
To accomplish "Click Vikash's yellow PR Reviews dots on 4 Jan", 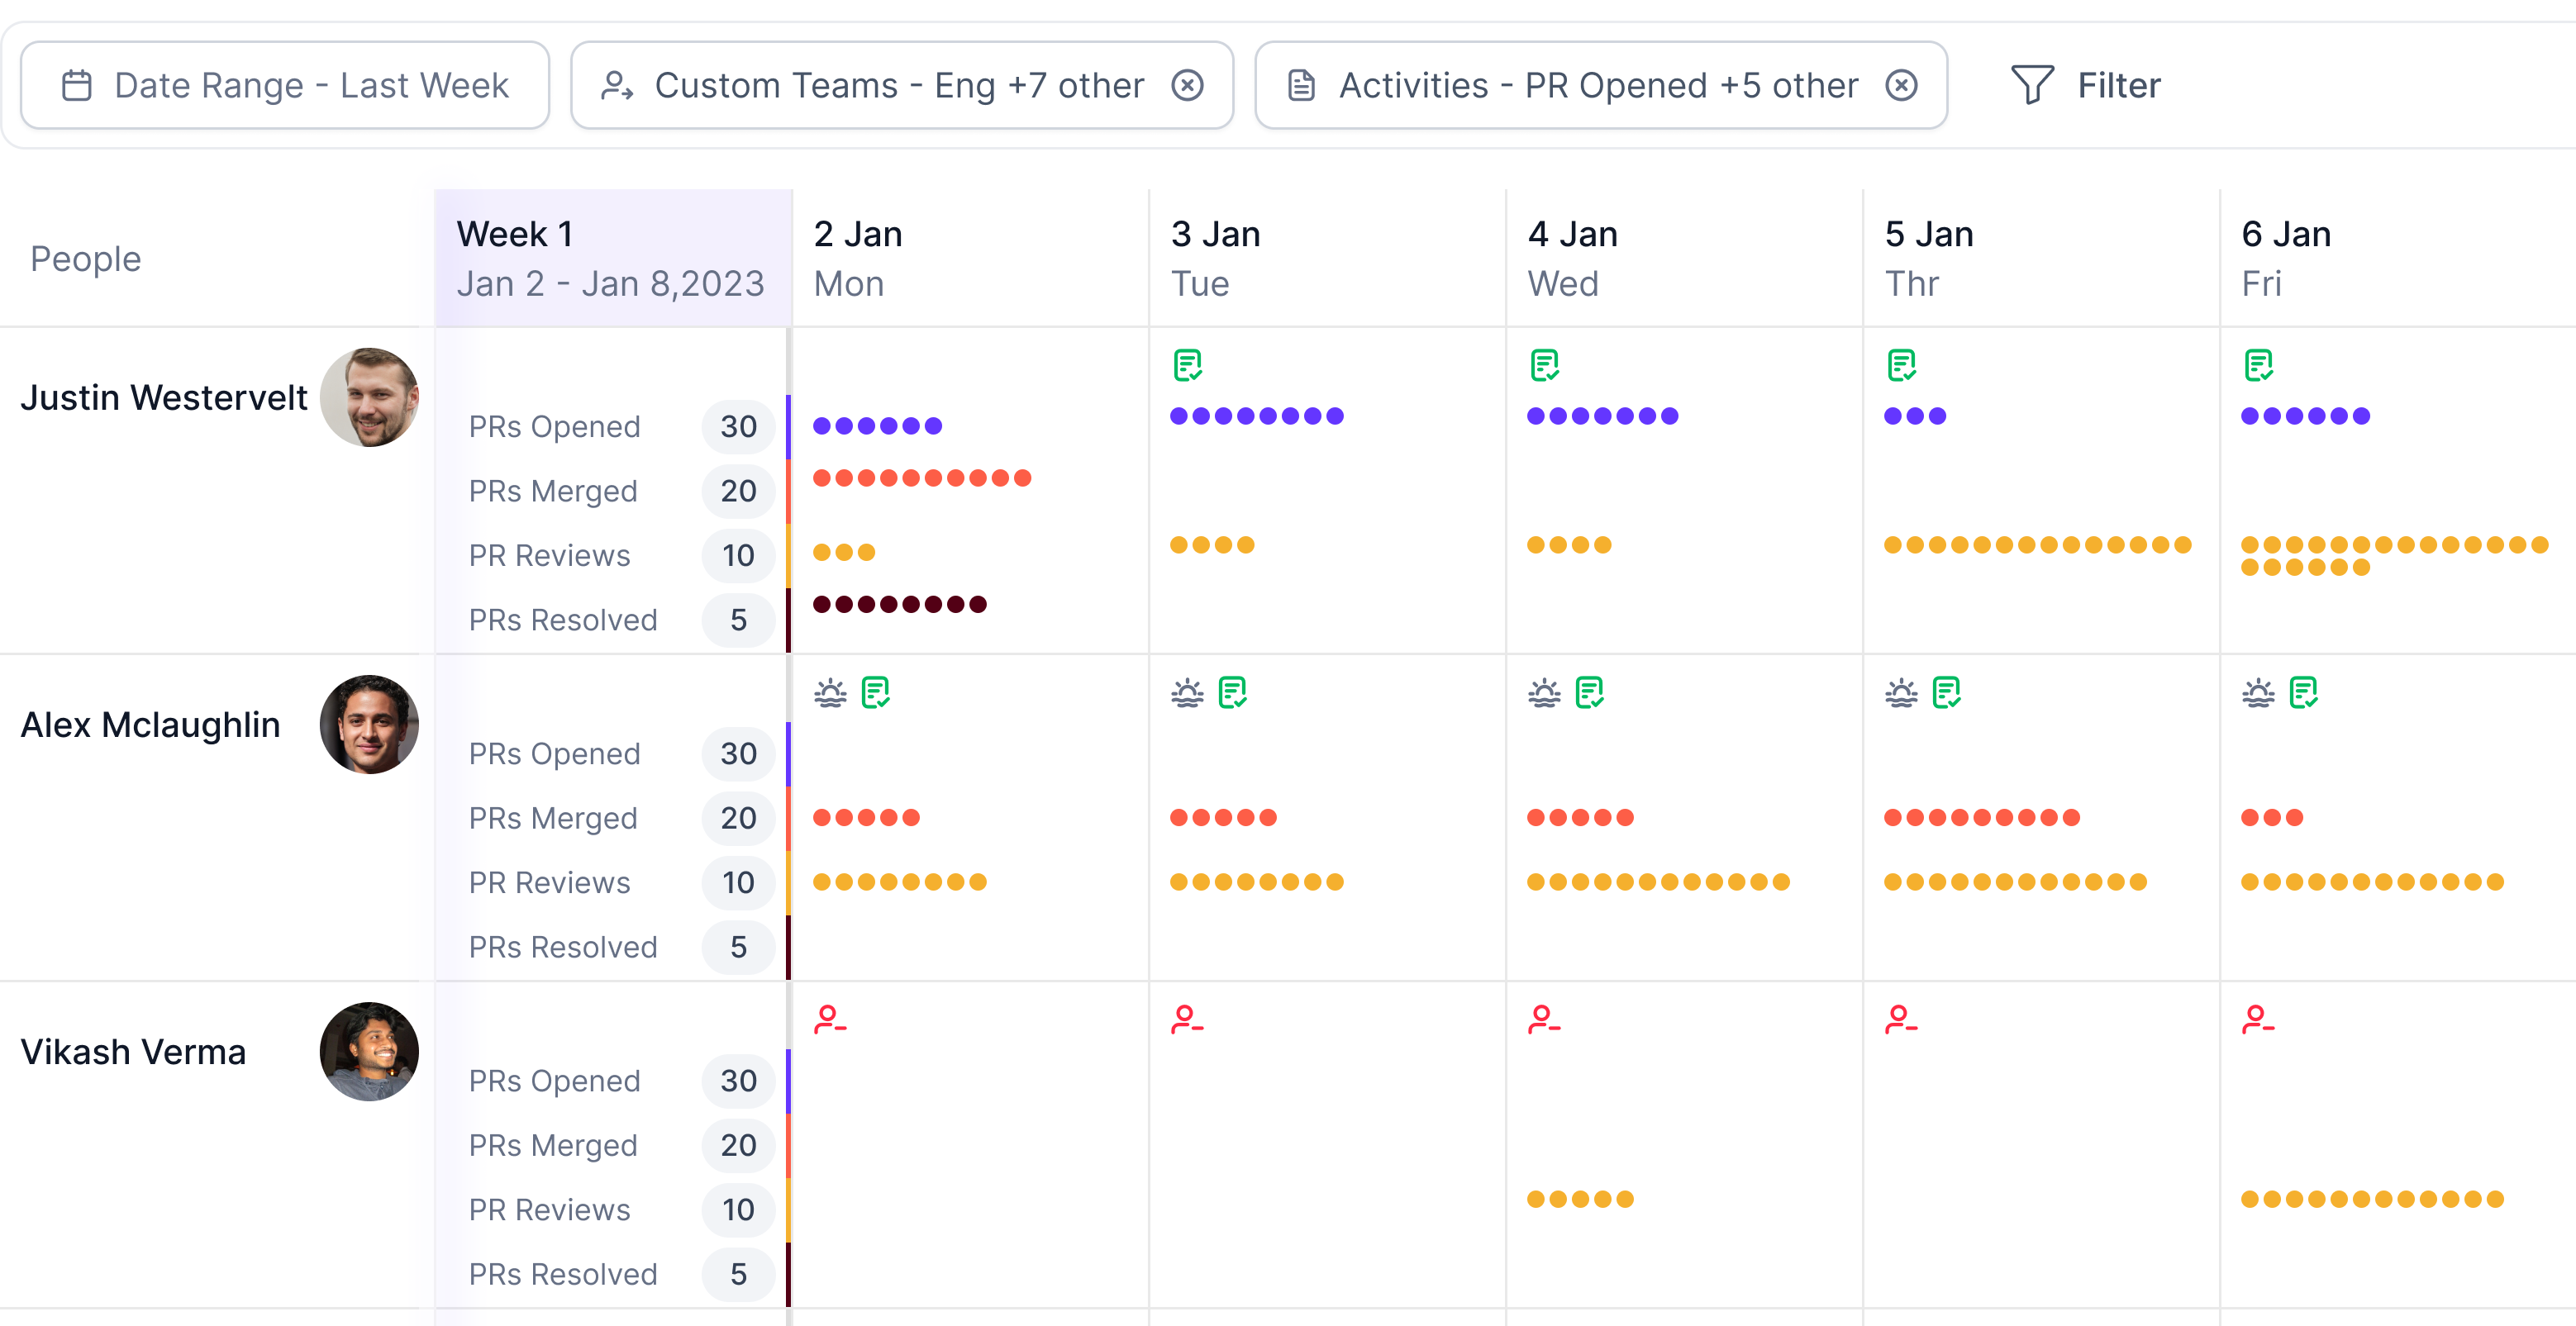I will pyautogui.click(x=1580, y=1199).
